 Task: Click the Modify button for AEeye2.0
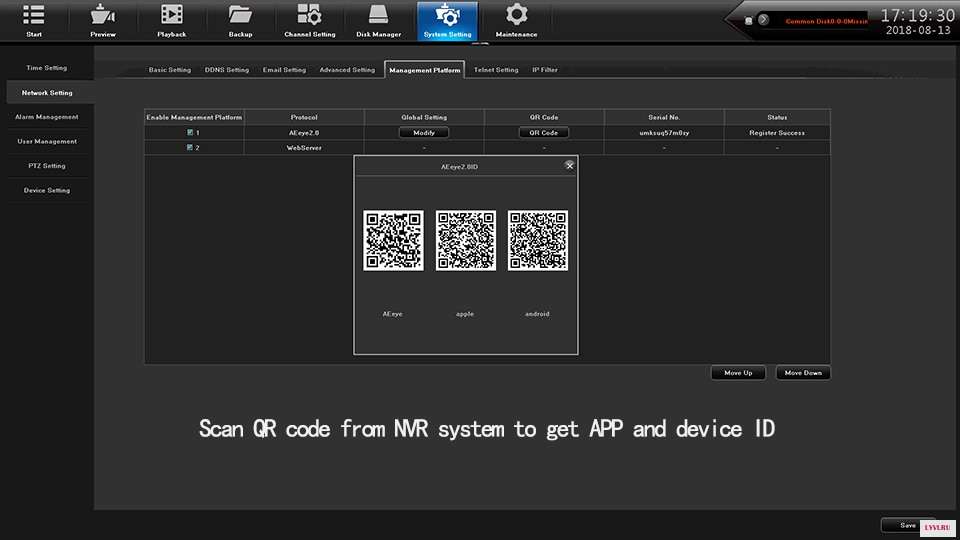(x=424, y=132)
